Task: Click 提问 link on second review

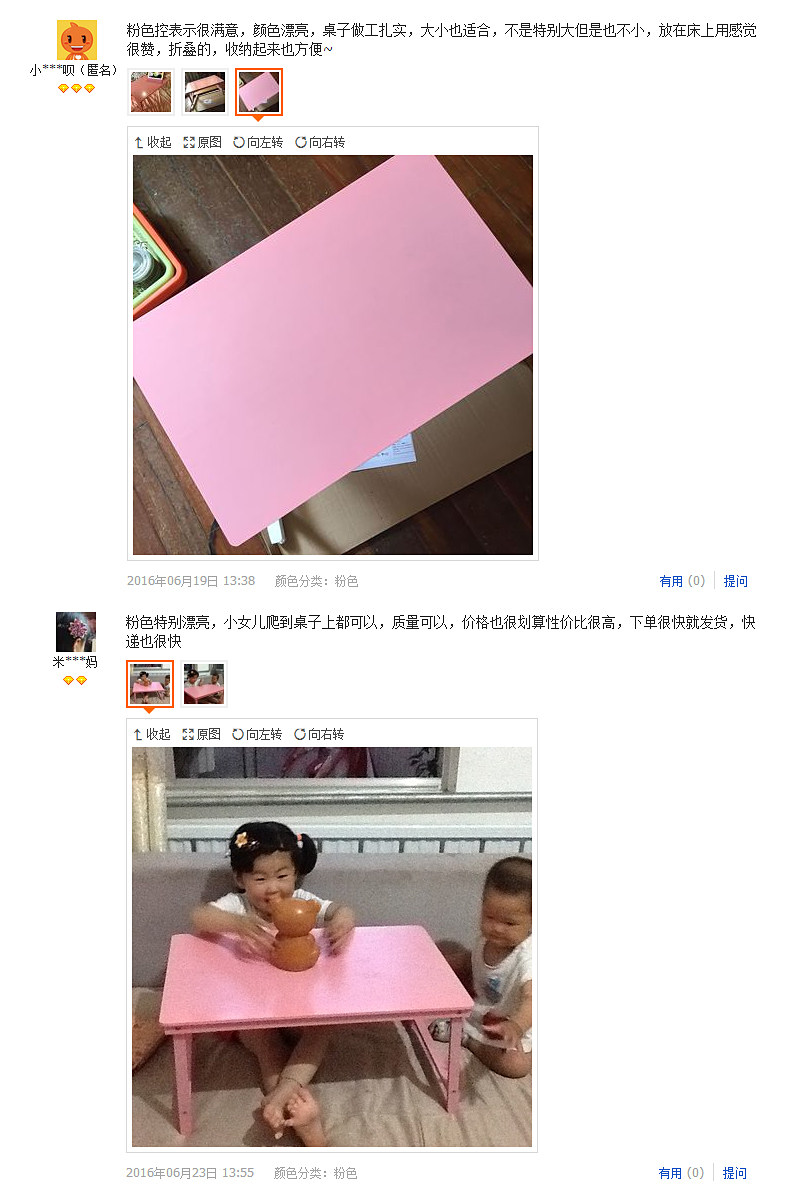Action: click(735, 1173)
